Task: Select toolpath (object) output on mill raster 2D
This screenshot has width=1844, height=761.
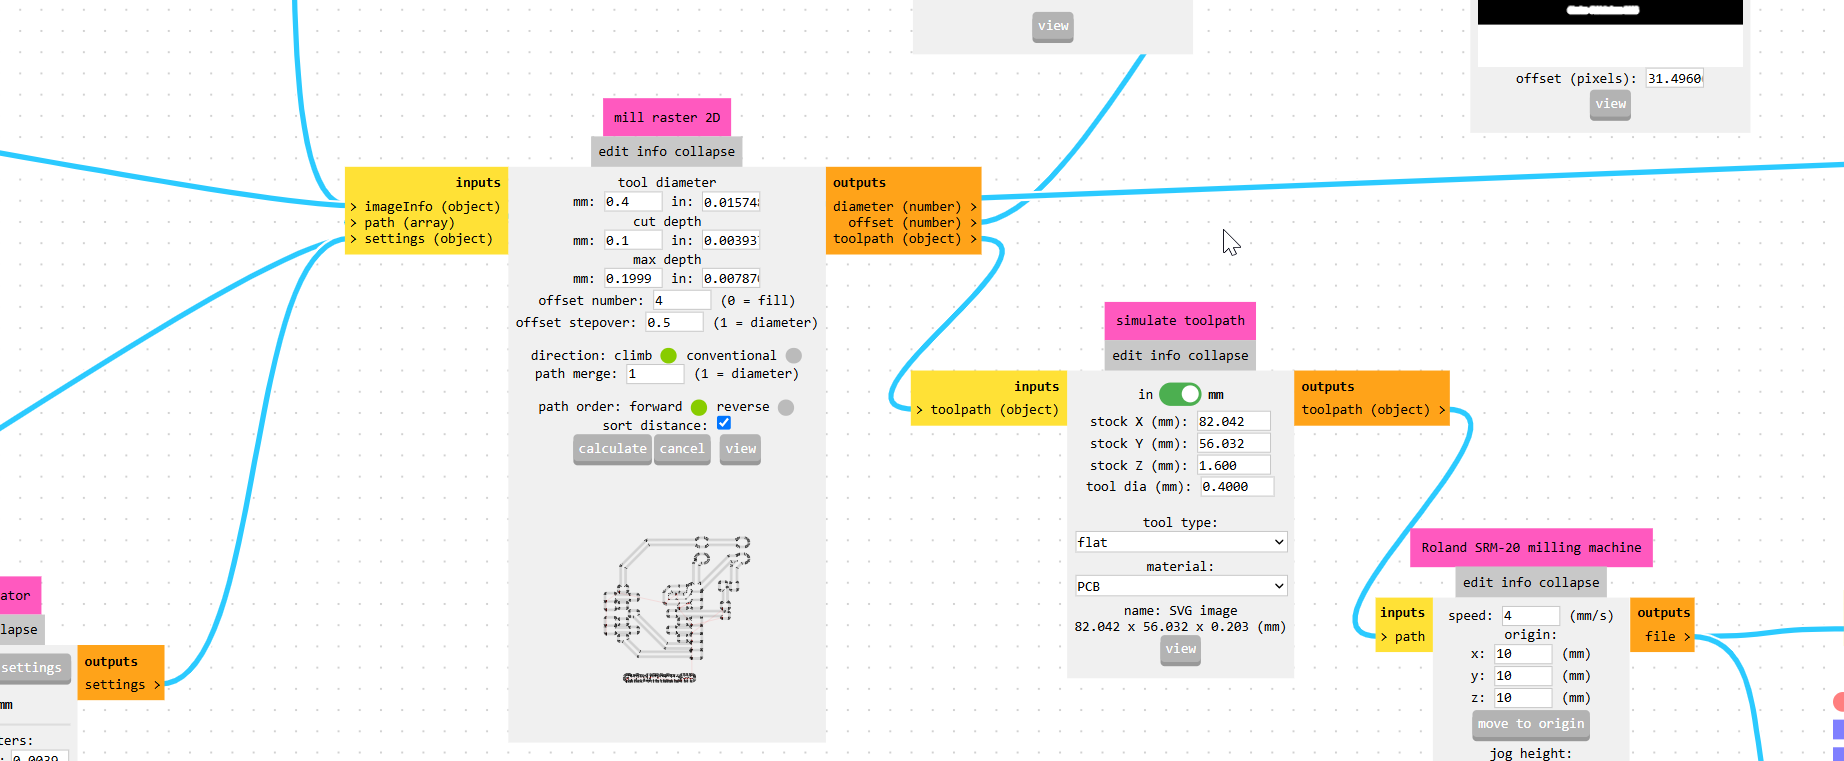Action: coord(904,239)
